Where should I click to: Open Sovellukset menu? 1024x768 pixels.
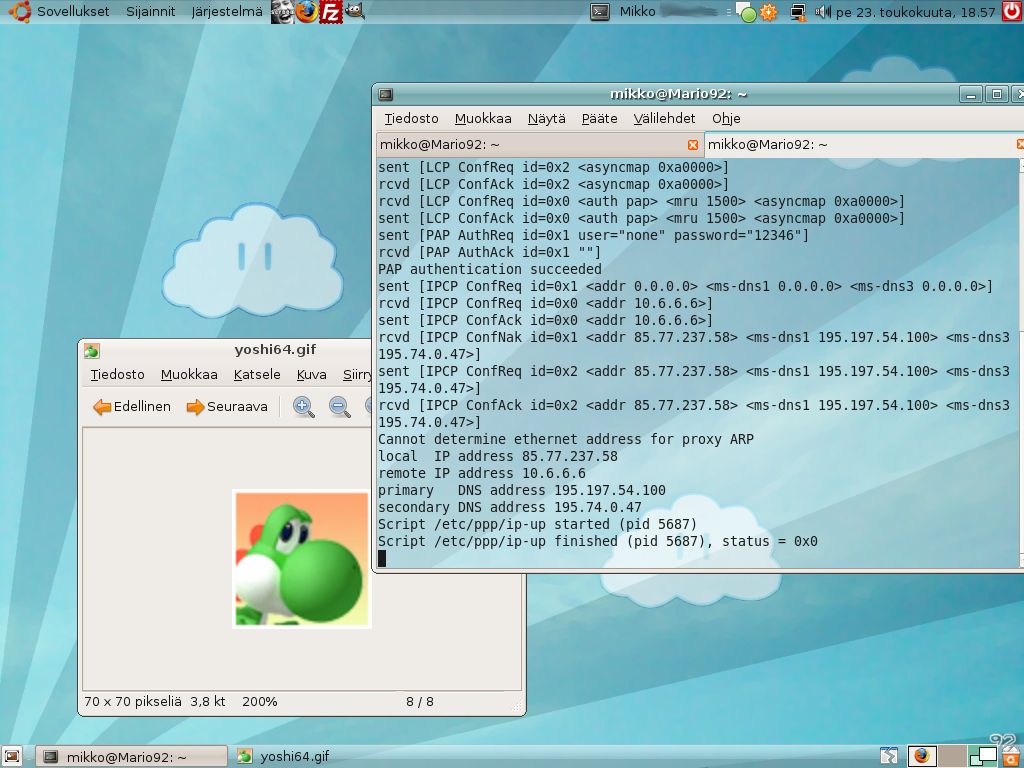(73, 11)
